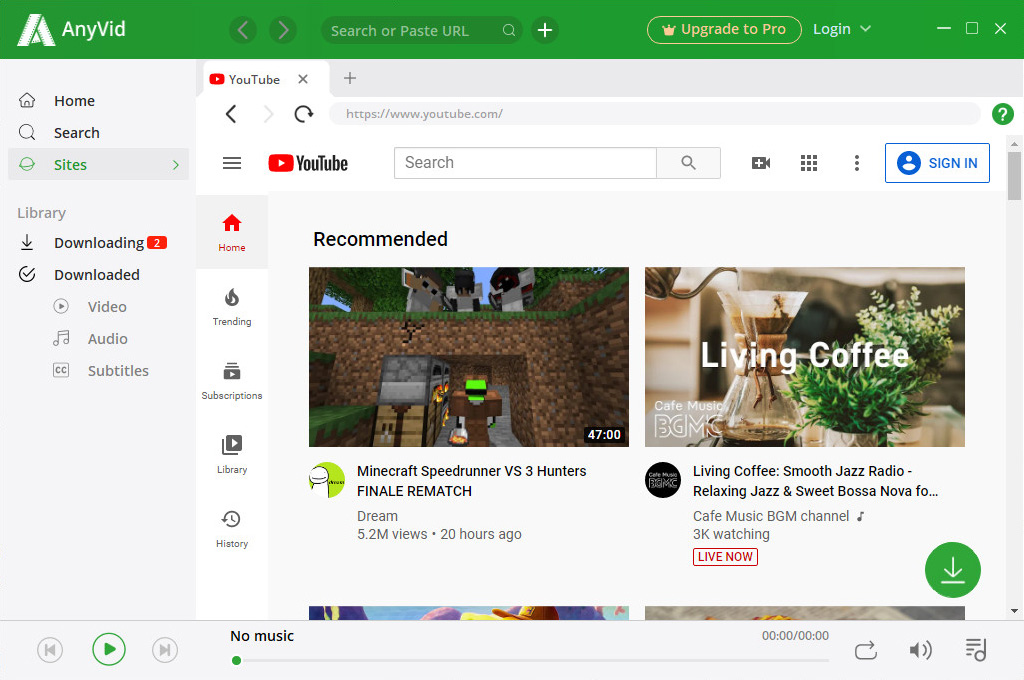
Task: Add a new browser tab
Action: coord(350,78)
